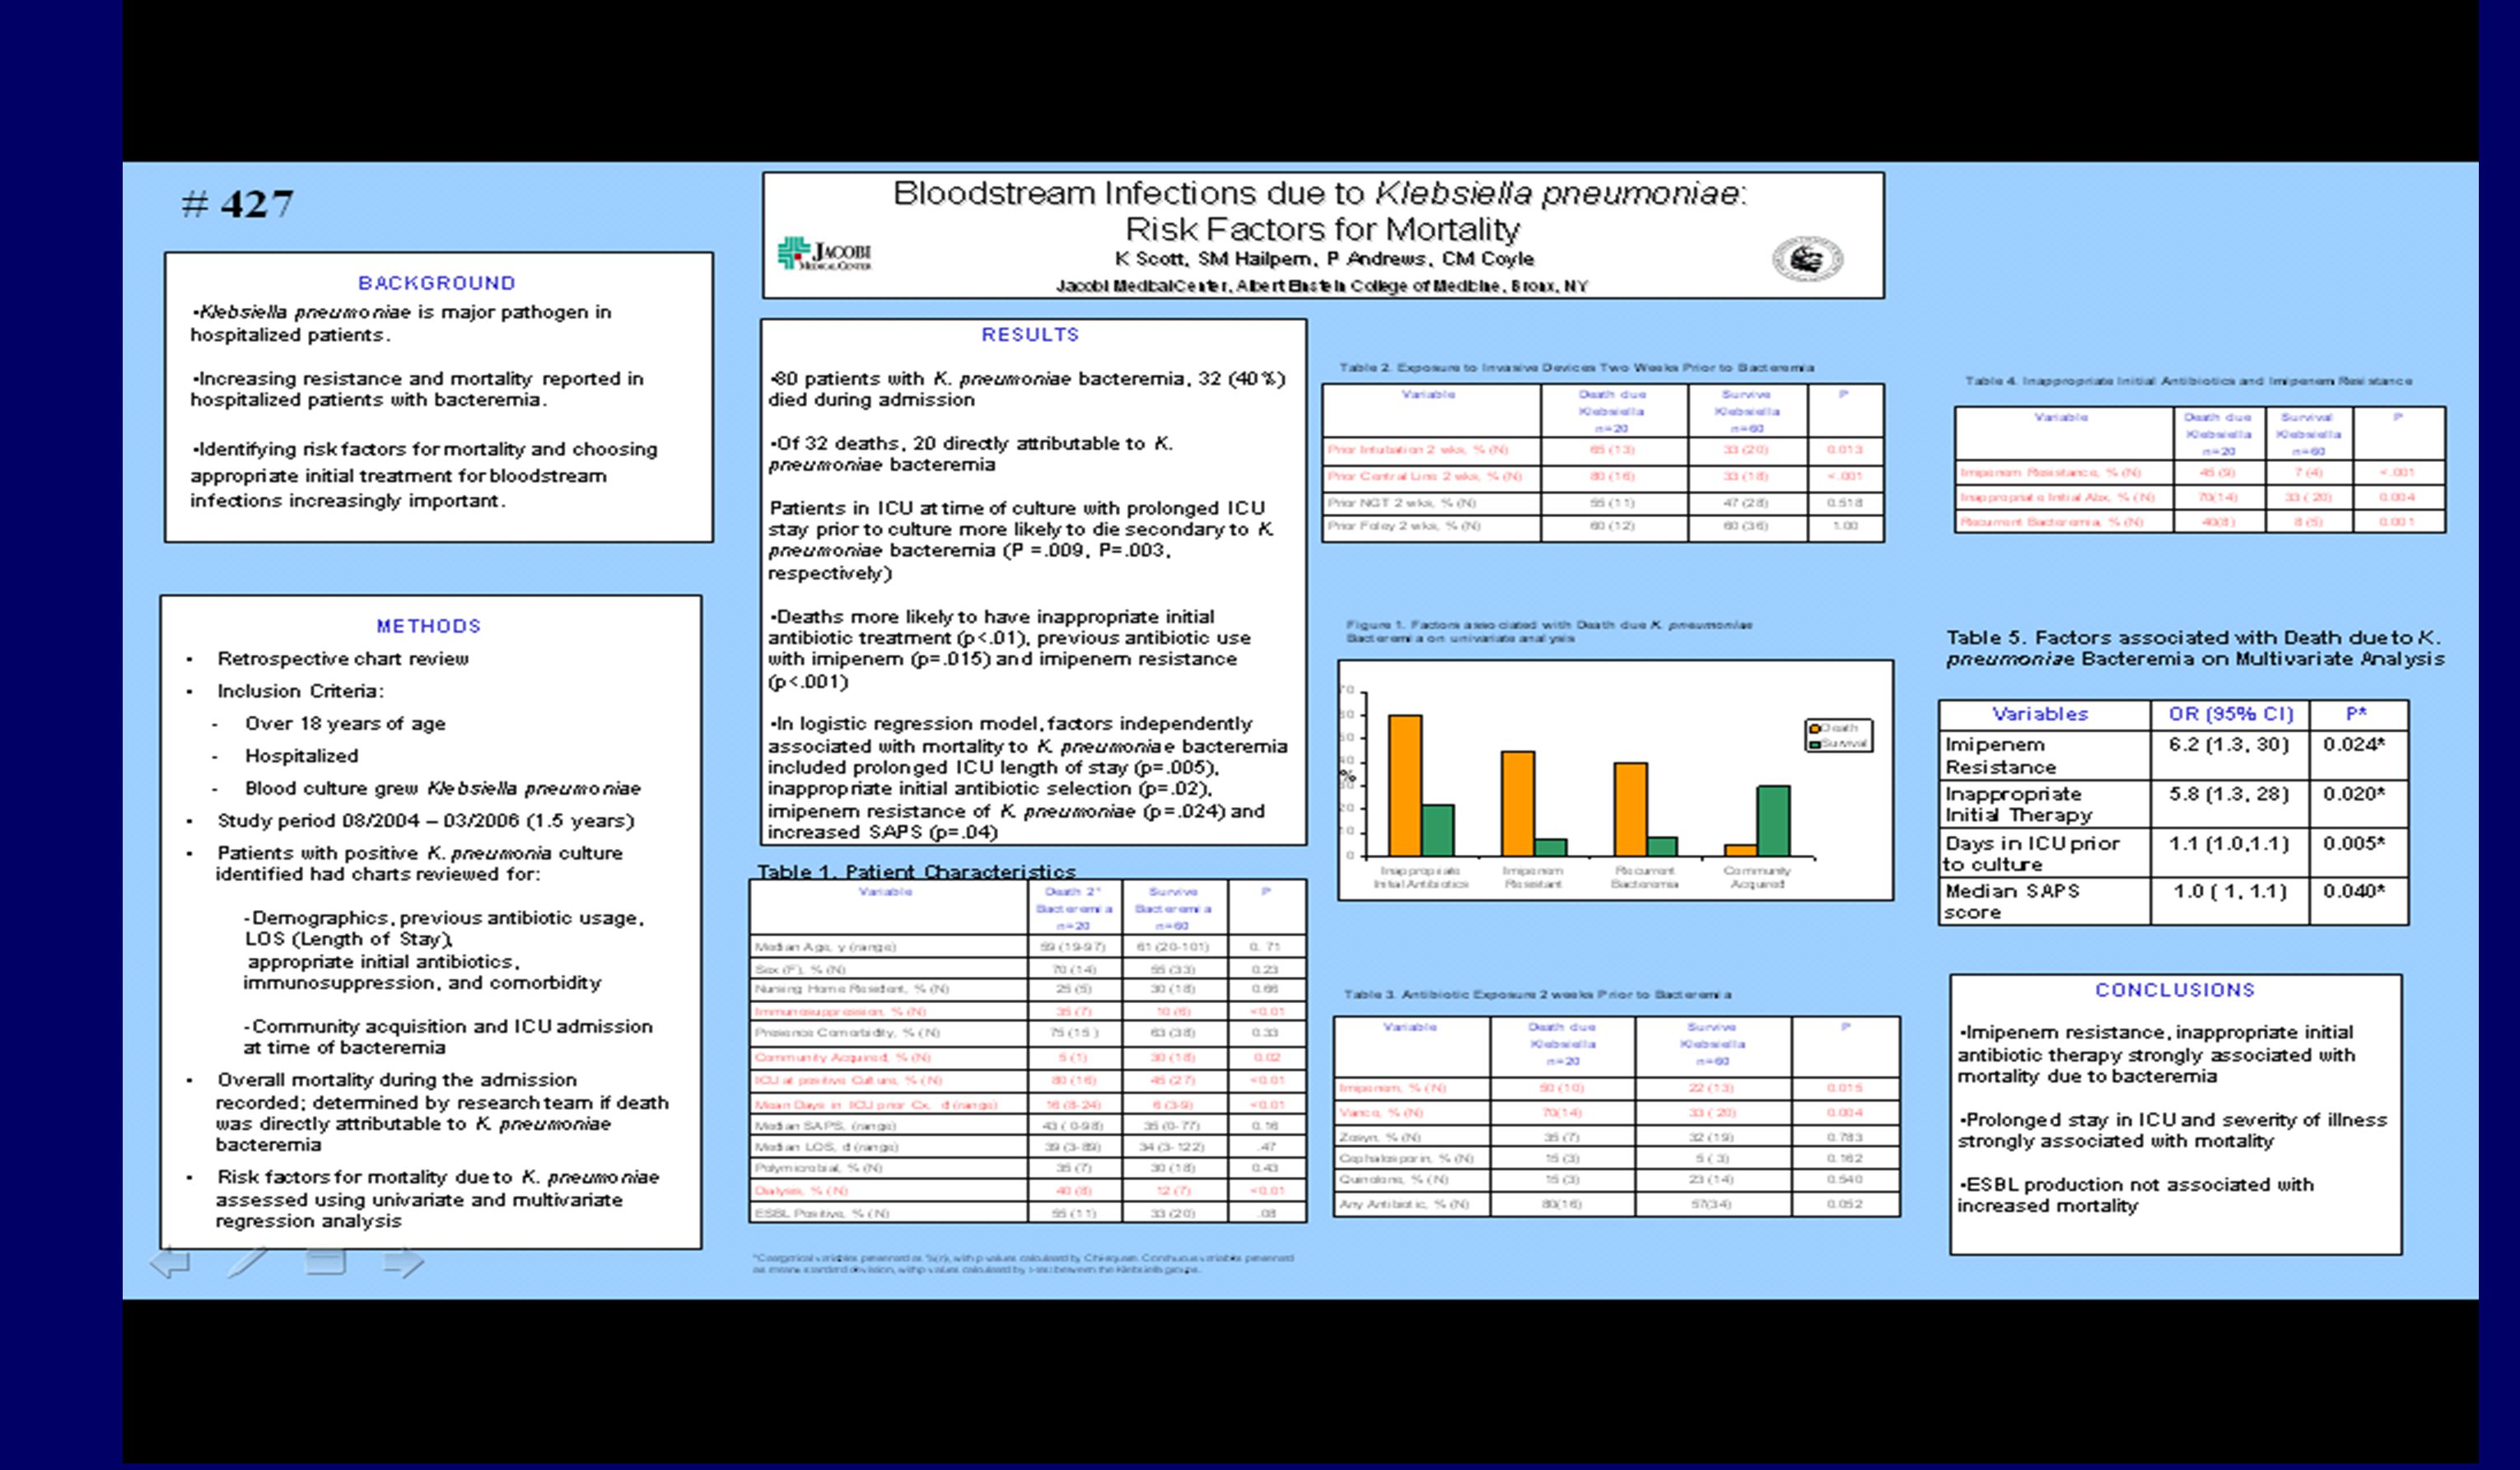This screenshot has width=2520, height=1470.
Task: Click 'ESBL production not associated' conclusion bullet
Action: click(2135, 1195)
